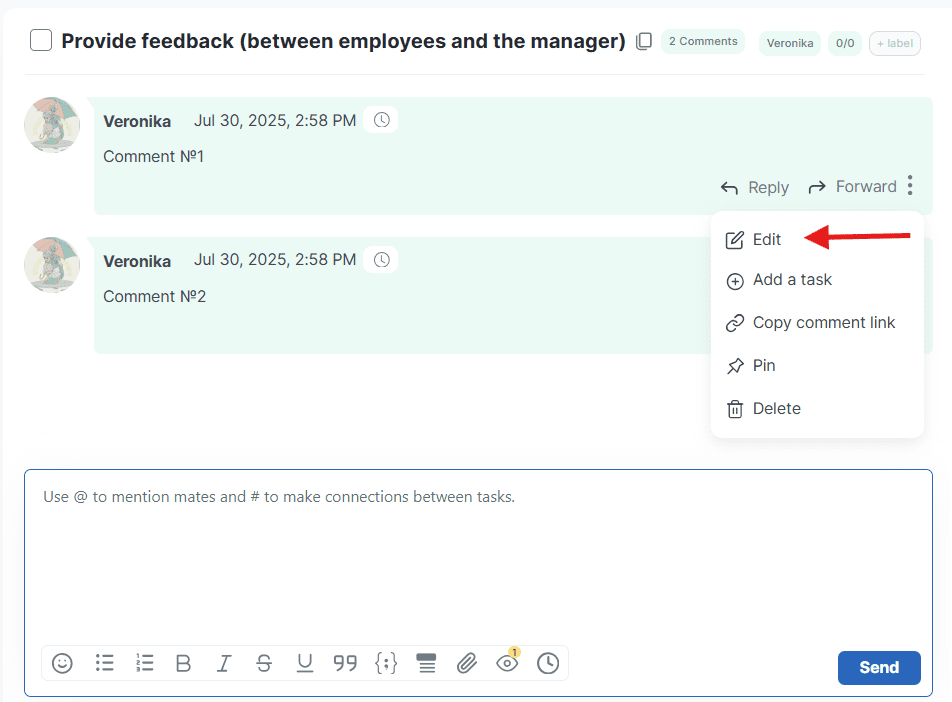Apply numbered list formatting
The height and width of the screenshot is (702, 952).
(144, 663)
